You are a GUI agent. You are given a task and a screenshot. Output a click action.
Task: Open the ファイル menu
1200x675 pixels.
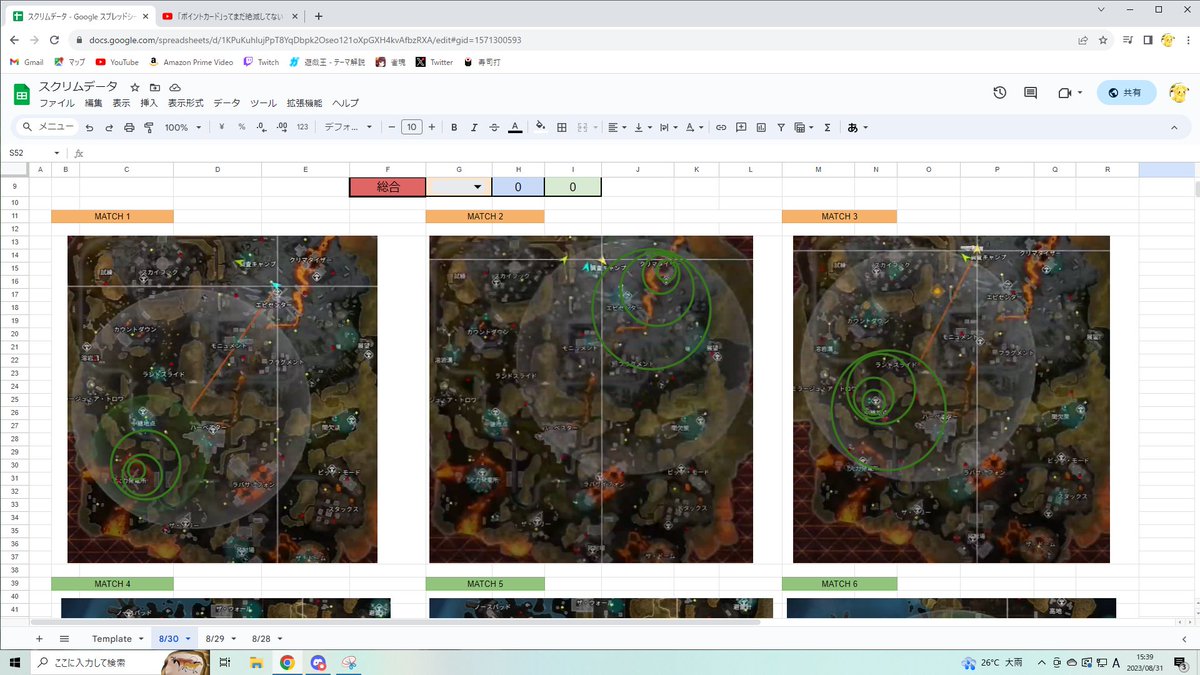pos(57,103)
